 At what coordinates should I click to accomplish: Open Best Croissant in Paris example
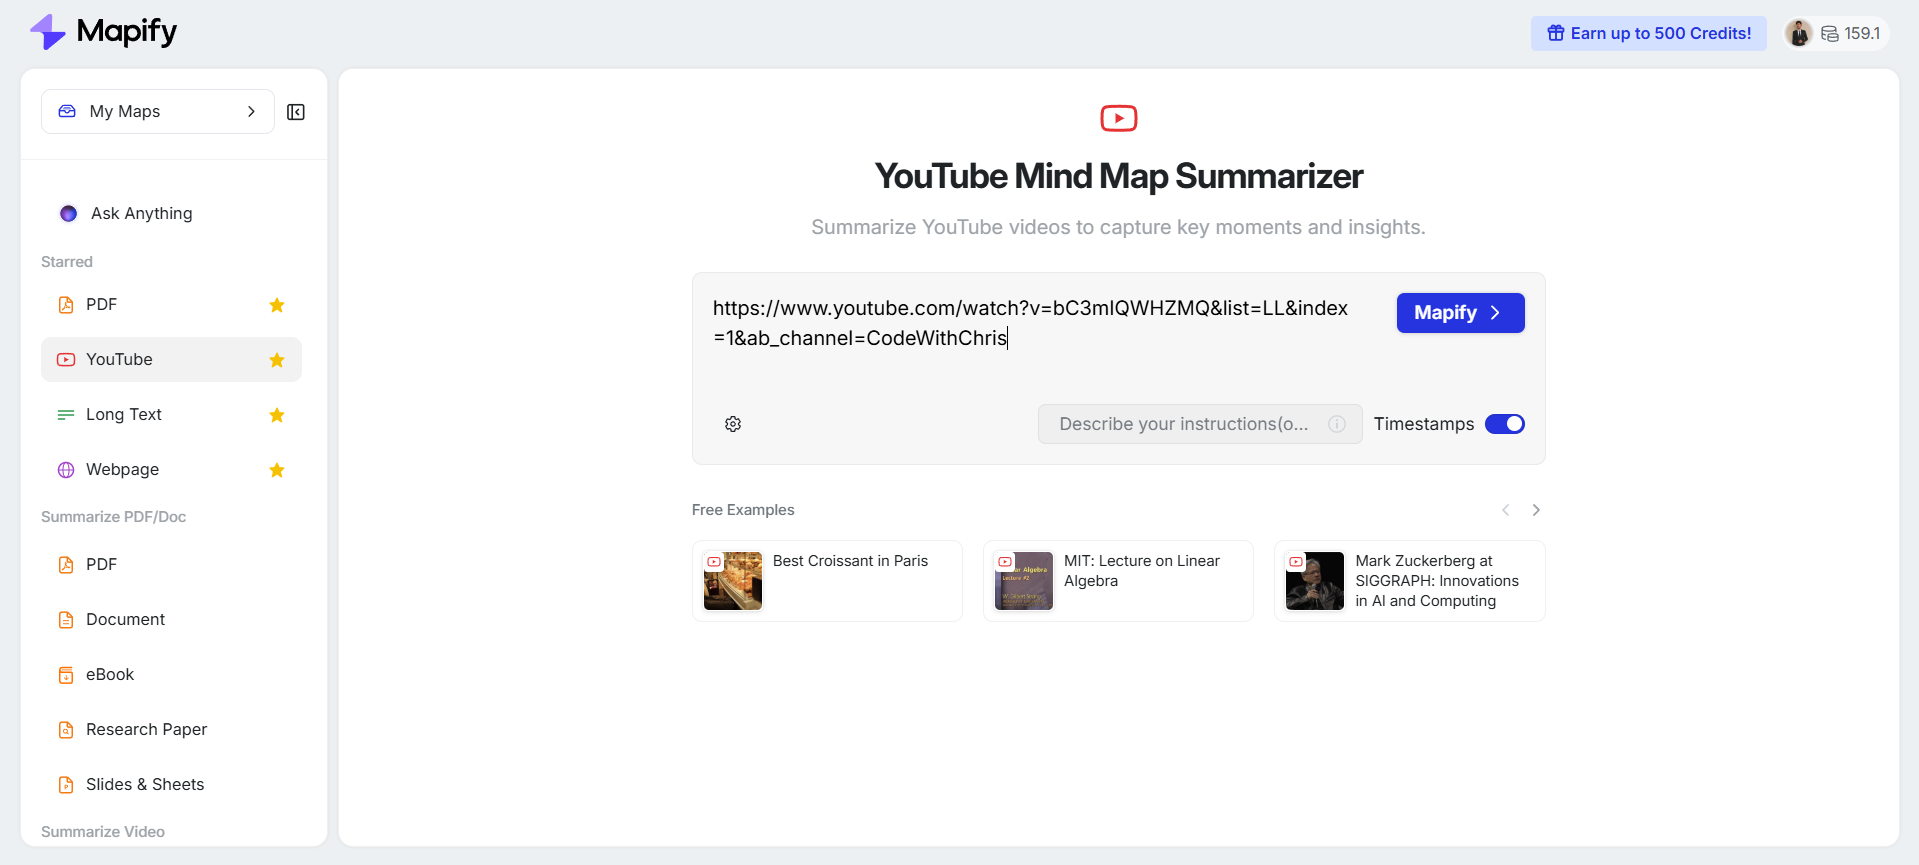point(827,581)
